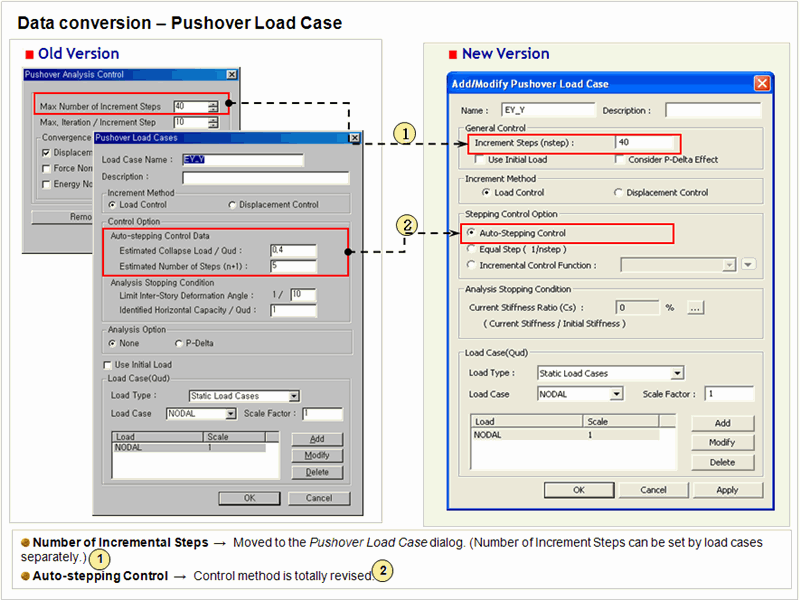The image size is (800, 600).
Task: Click Add button in old Pushover Load Cases
Action: (317, 439)
